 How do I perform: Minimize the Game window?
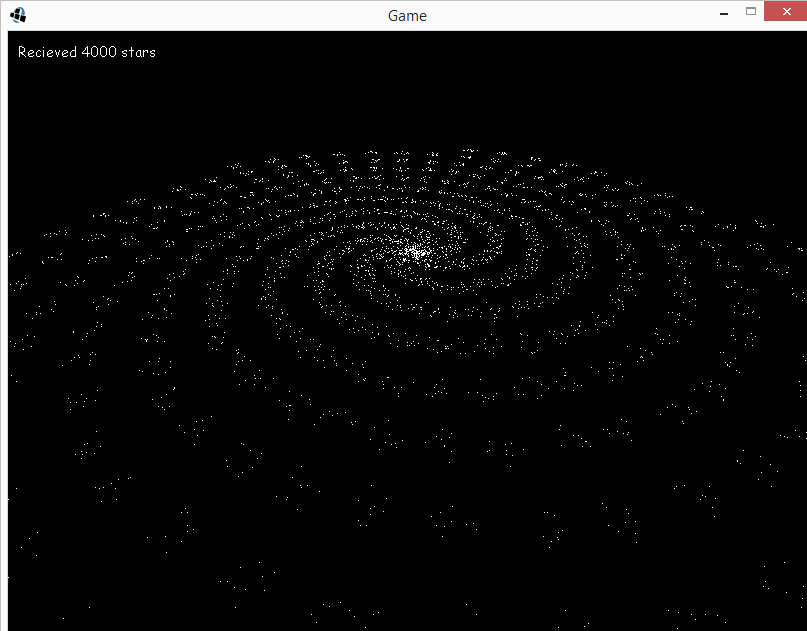724,12
